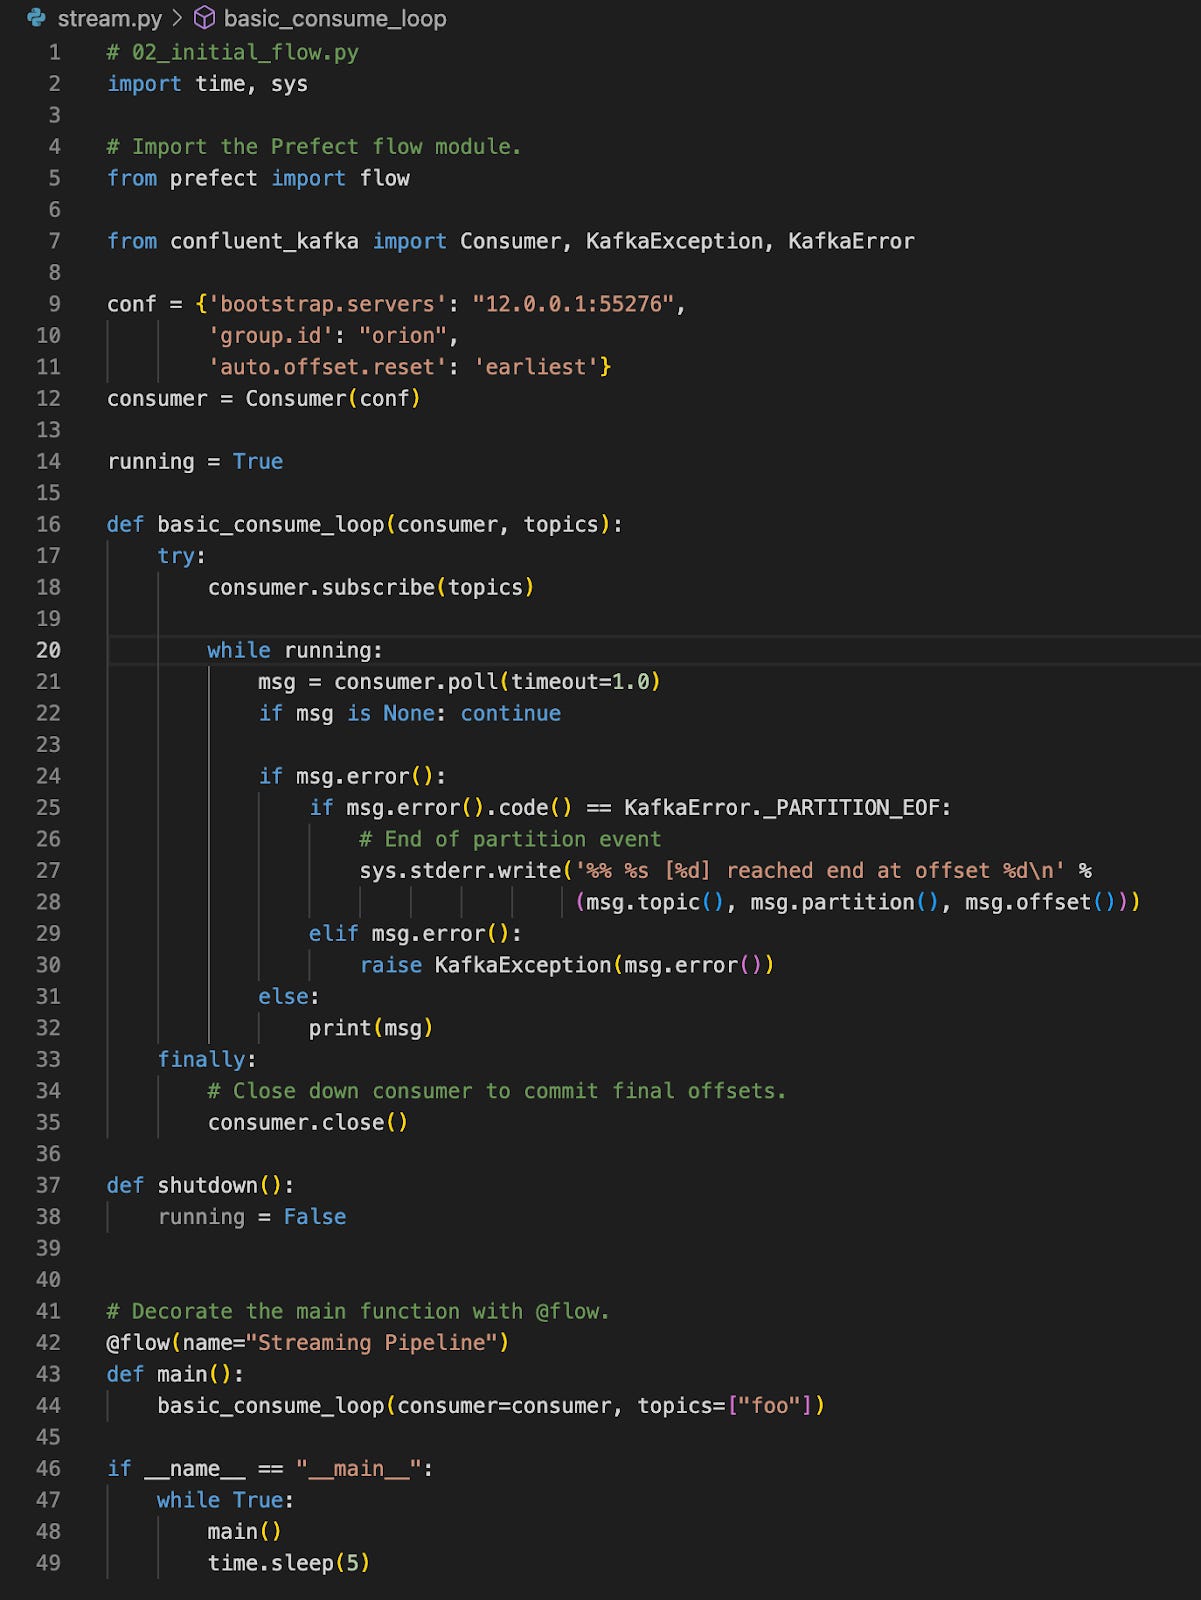Click comment about committing final offsets

click(x=497, y=1091)
